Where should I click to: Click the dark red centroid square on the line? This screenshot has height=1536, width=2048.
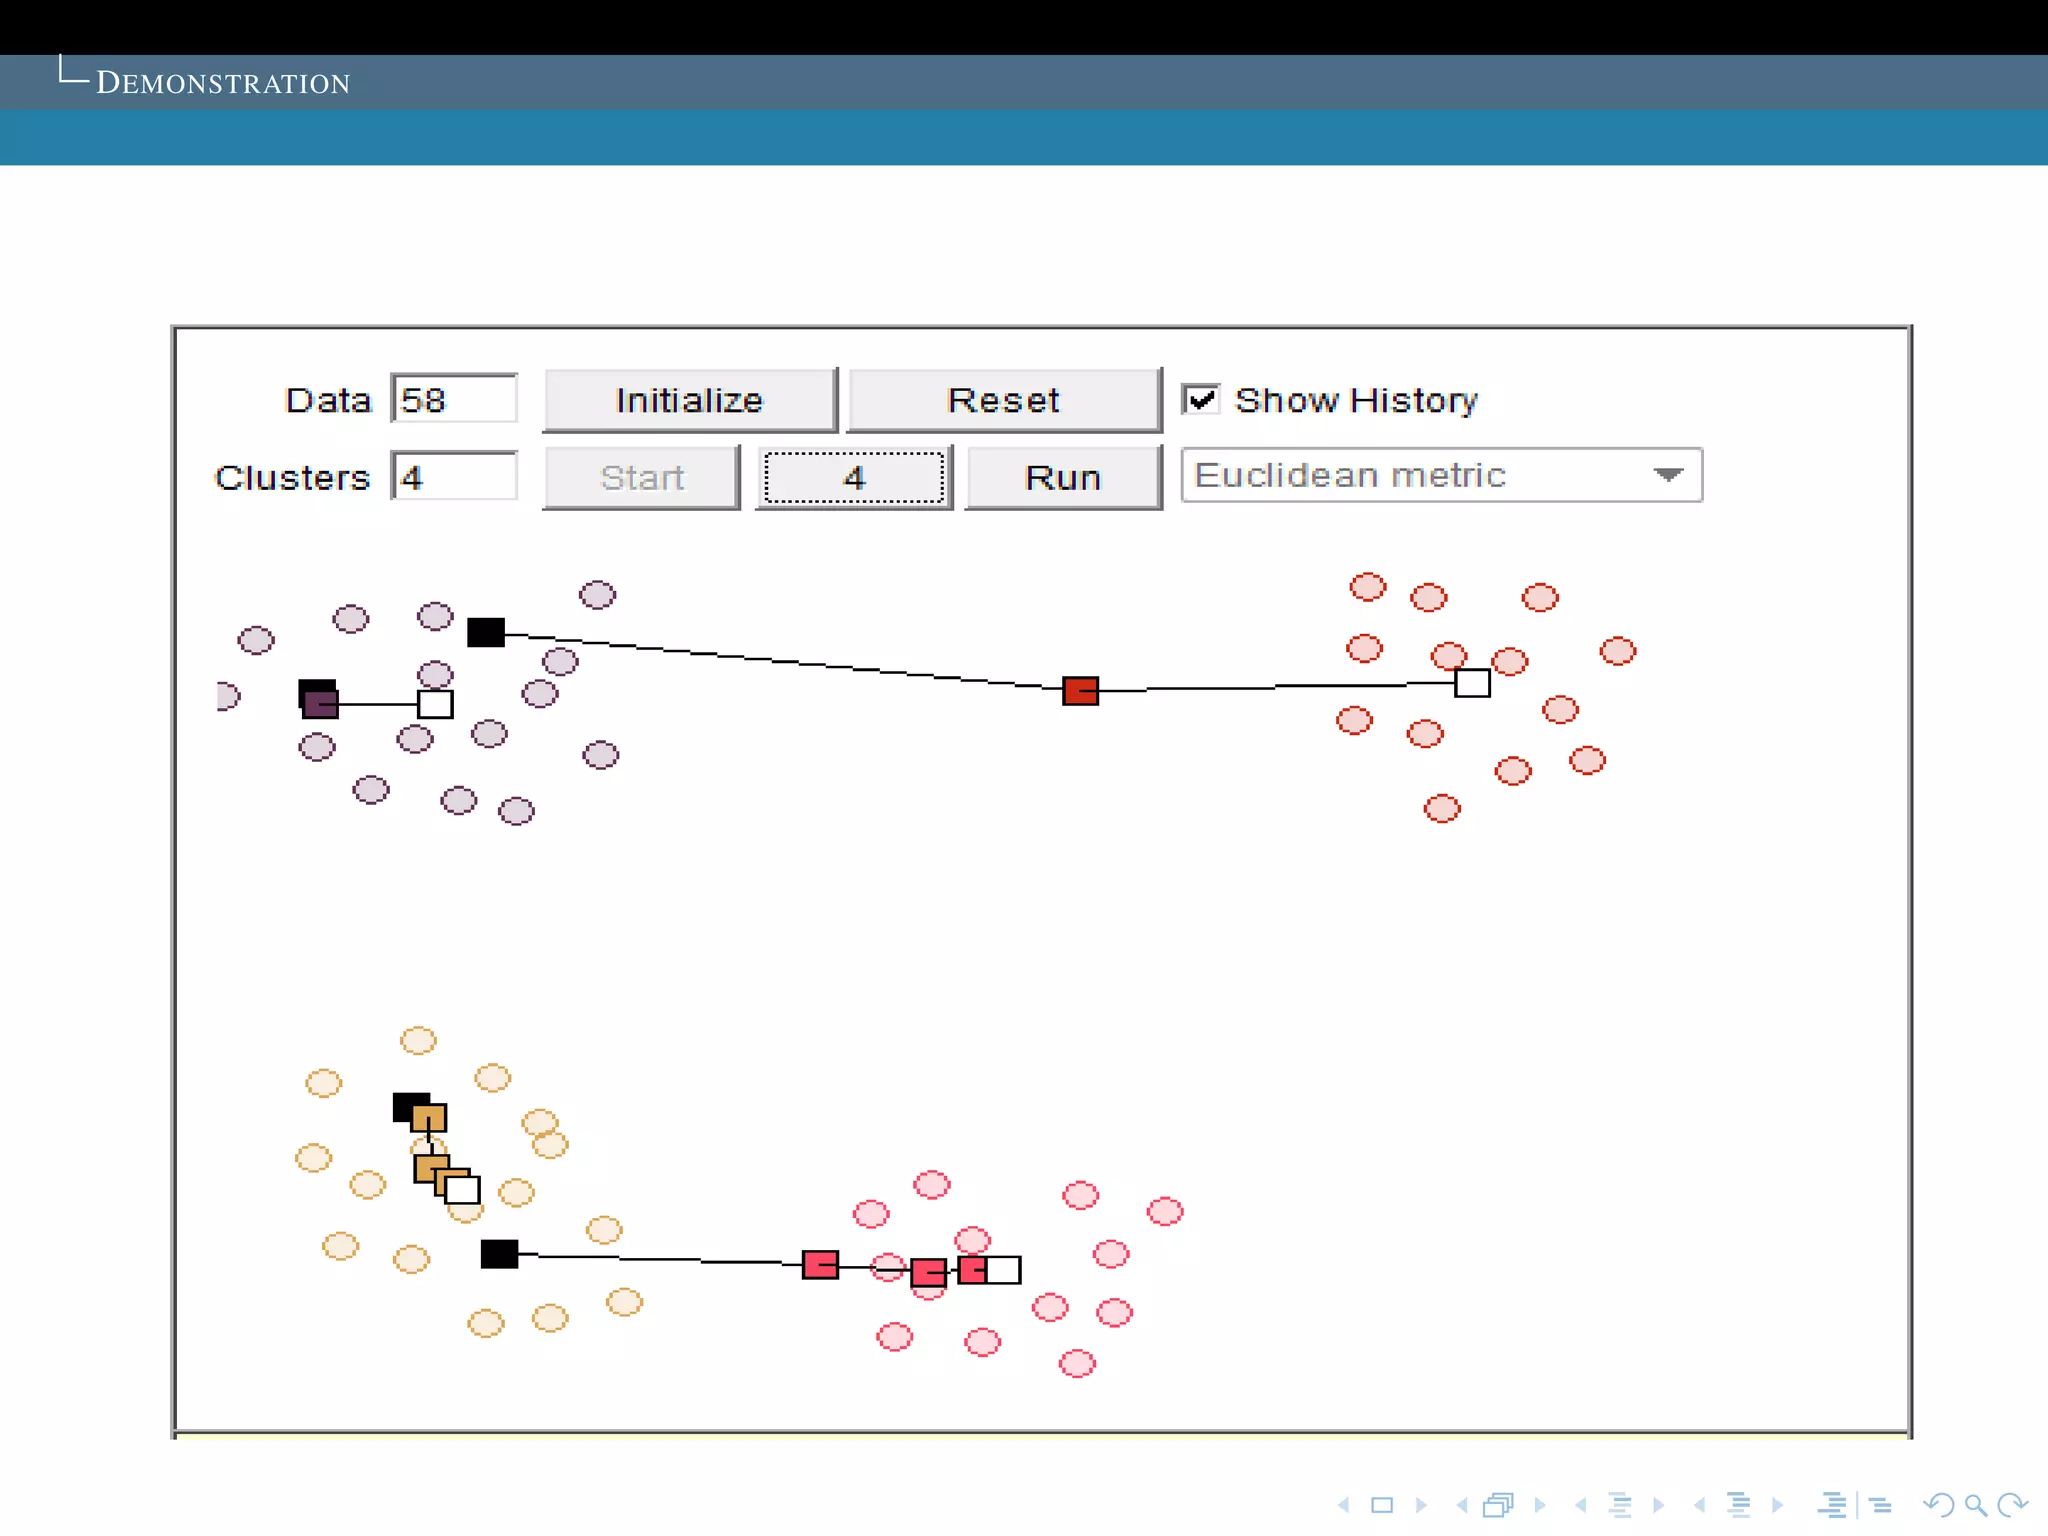pyautogui.click(x=1080, y=691)
